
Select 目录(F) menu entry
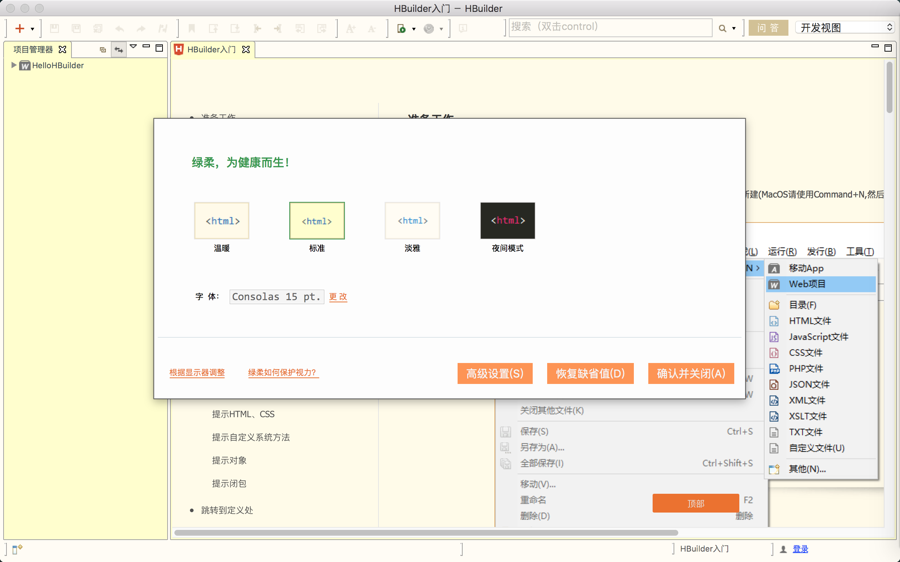click(x=821, y=305)
